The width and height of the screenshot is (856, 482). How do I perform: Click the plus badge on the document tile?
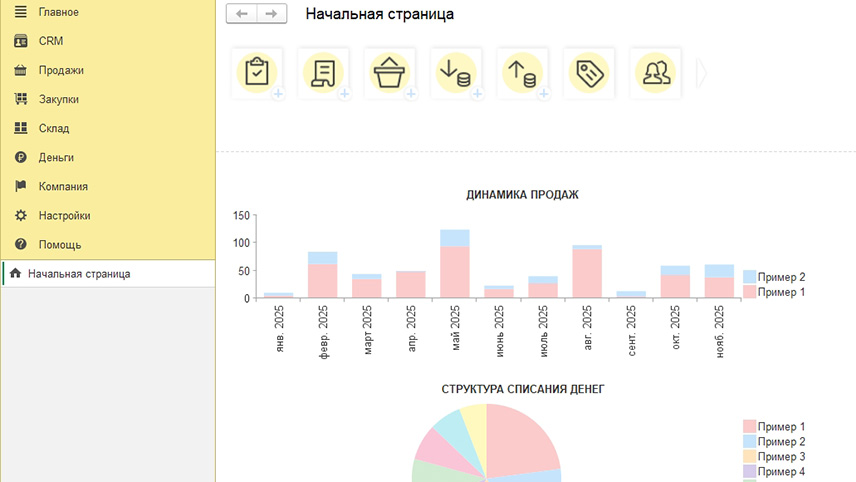[x=344, y=94]
